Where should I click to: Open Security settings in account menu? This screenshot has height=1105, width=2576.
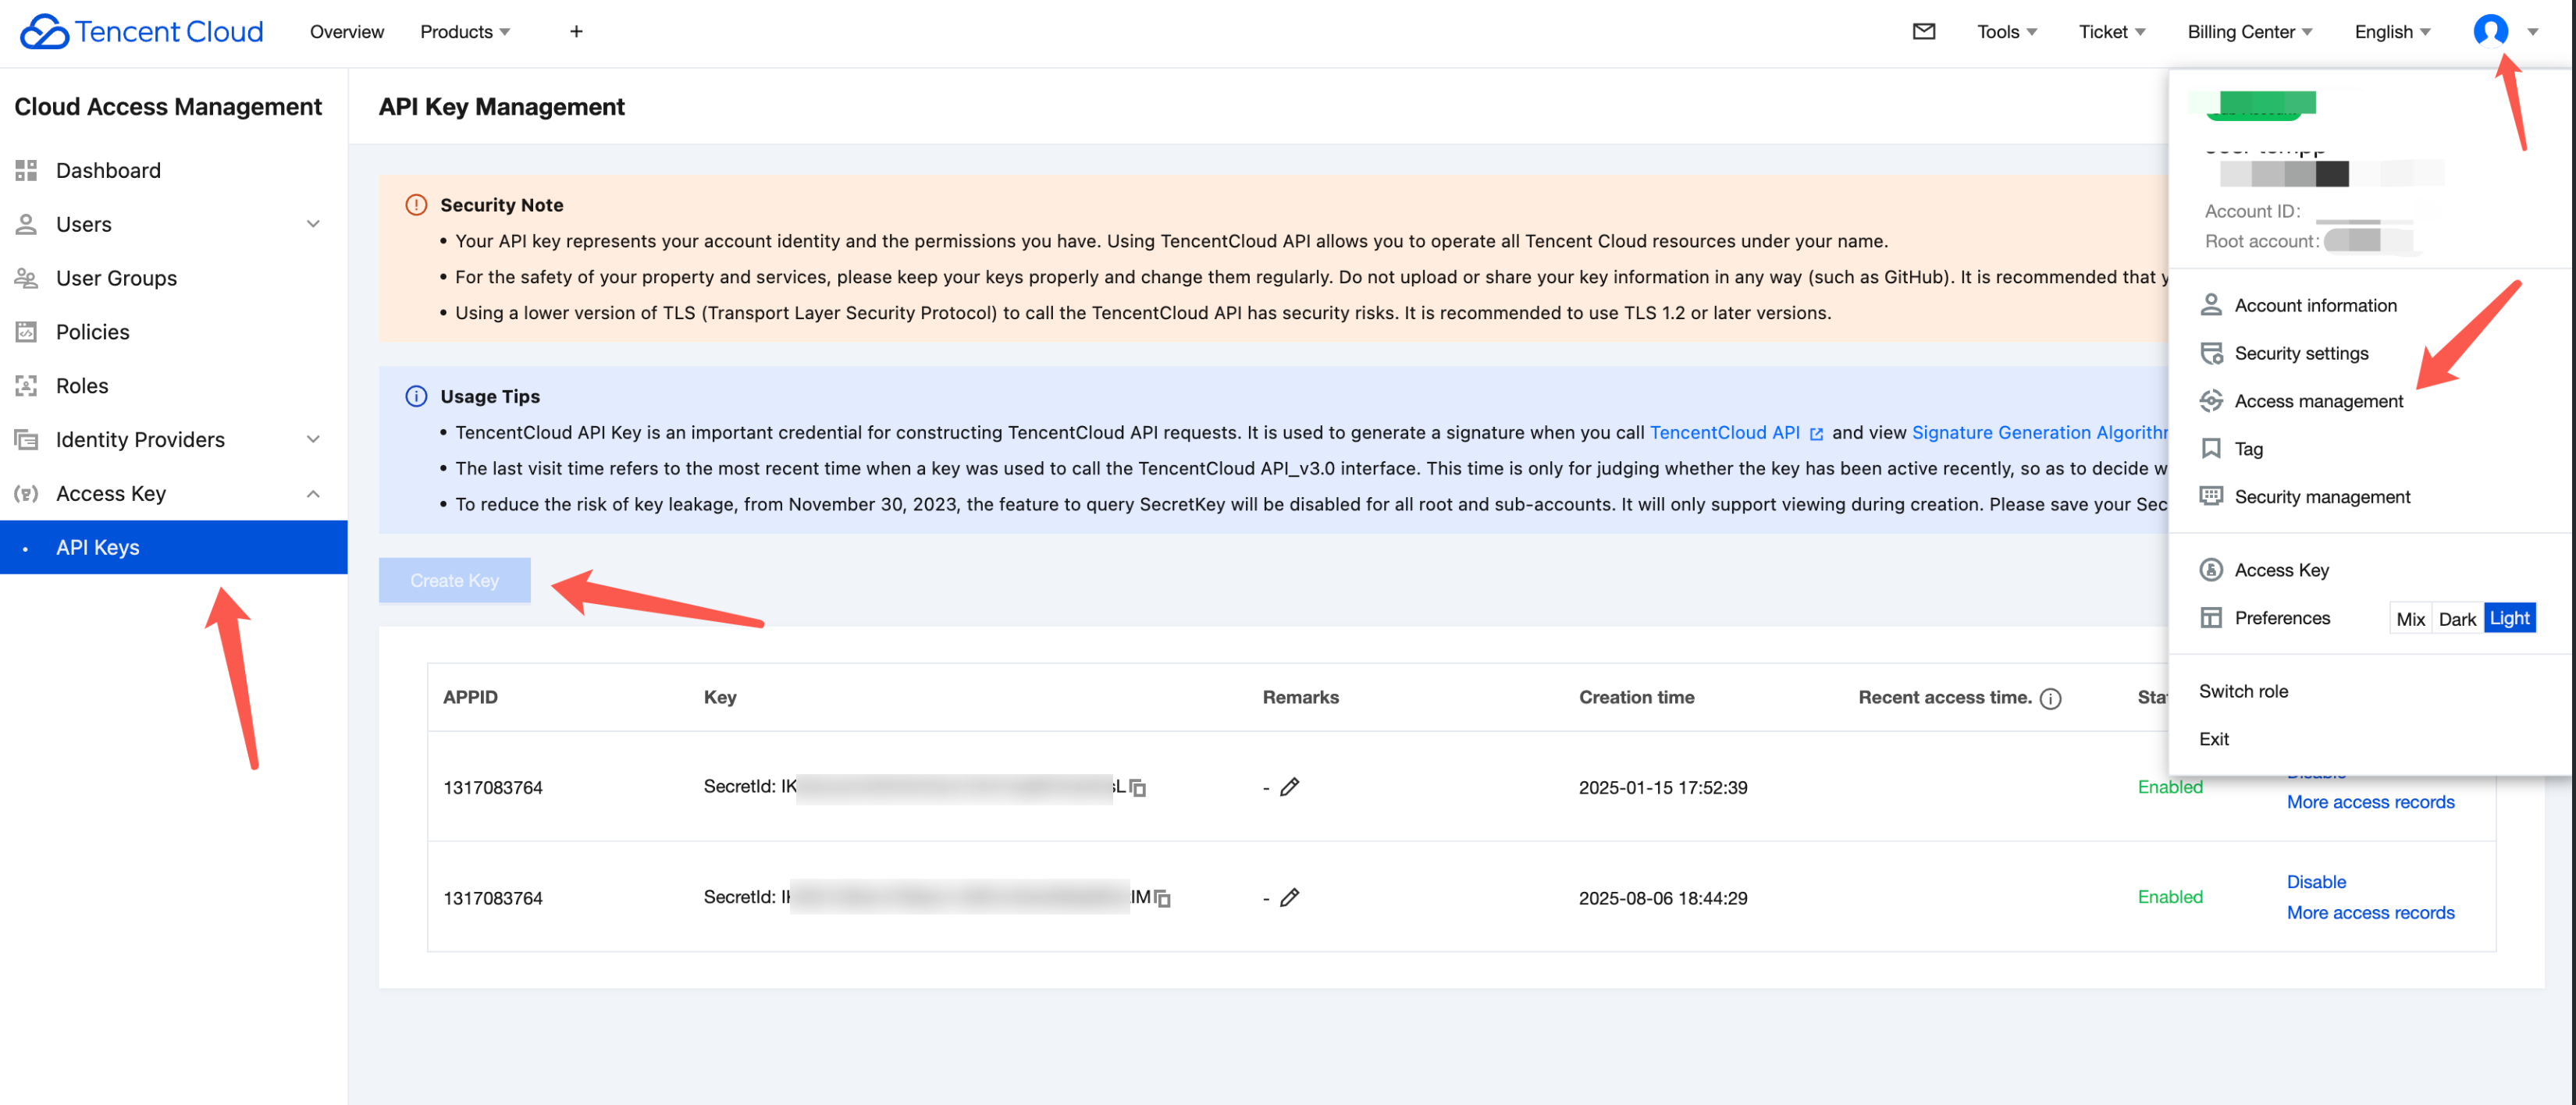pyautogui.click(x=2301, y=353)
